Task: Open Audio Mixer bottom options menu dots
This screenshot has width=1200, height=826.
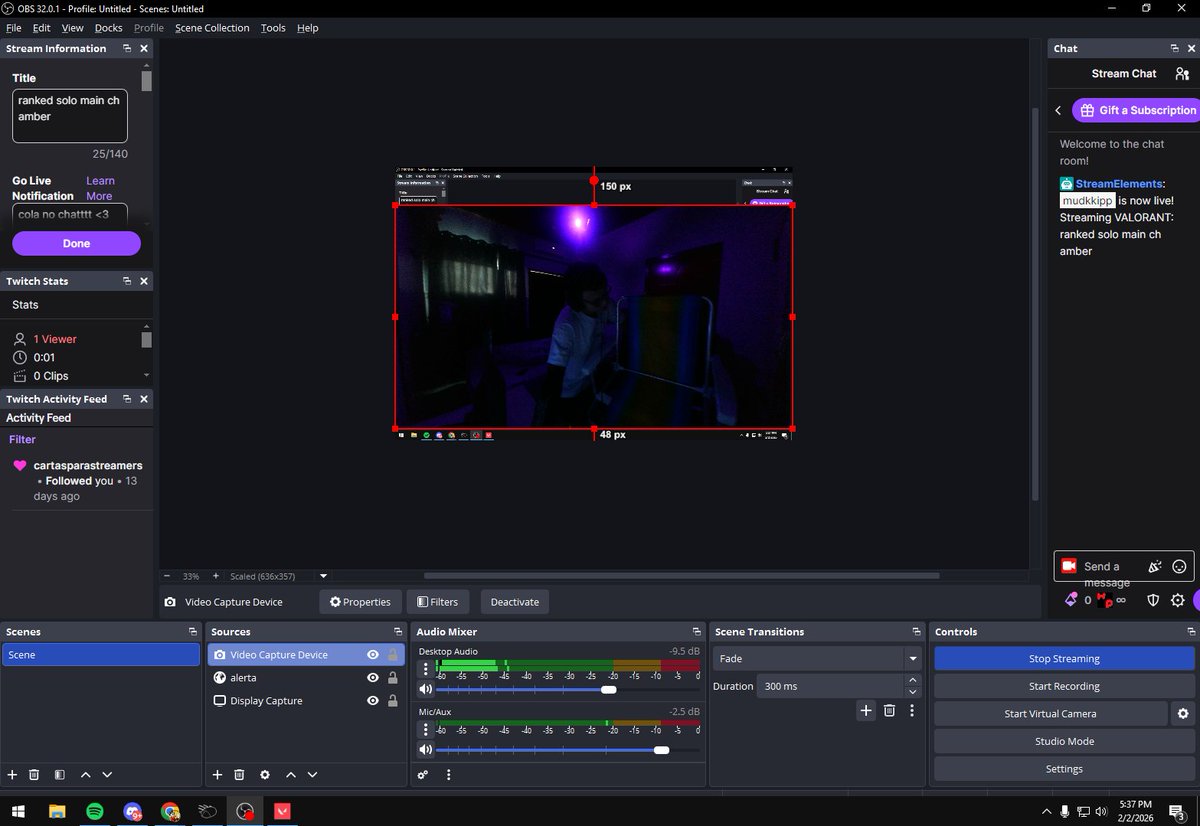Action: pyautogui.click(x=448, y=775)
